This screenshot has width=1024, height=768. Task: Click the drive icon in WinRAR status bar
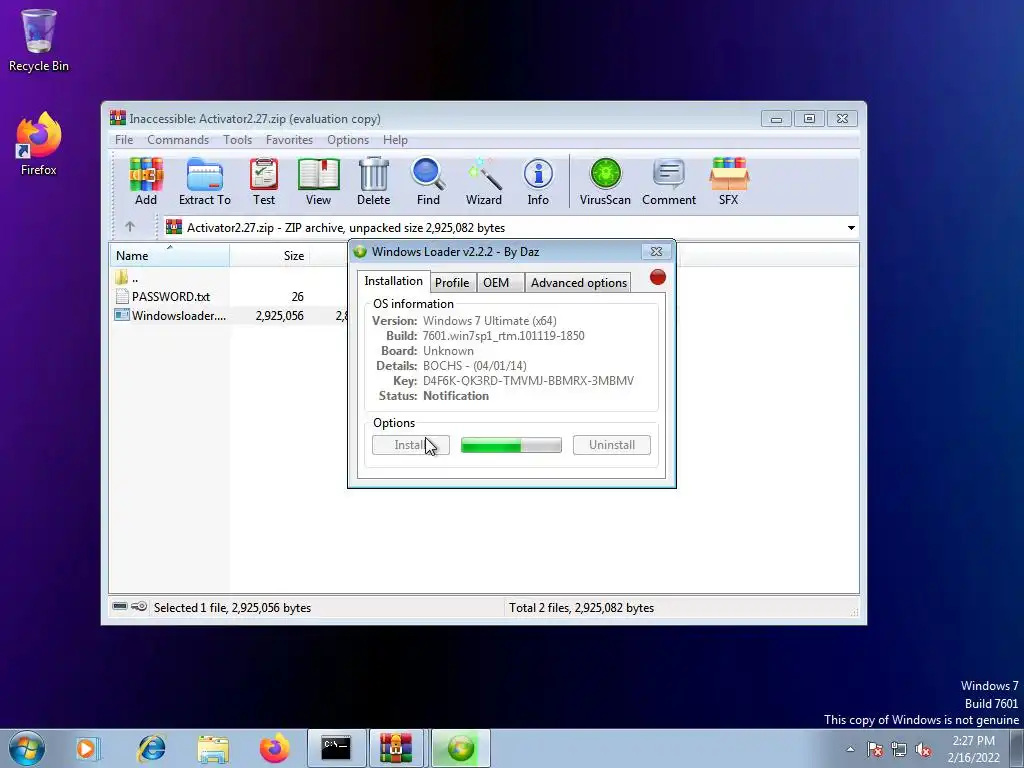120,607
